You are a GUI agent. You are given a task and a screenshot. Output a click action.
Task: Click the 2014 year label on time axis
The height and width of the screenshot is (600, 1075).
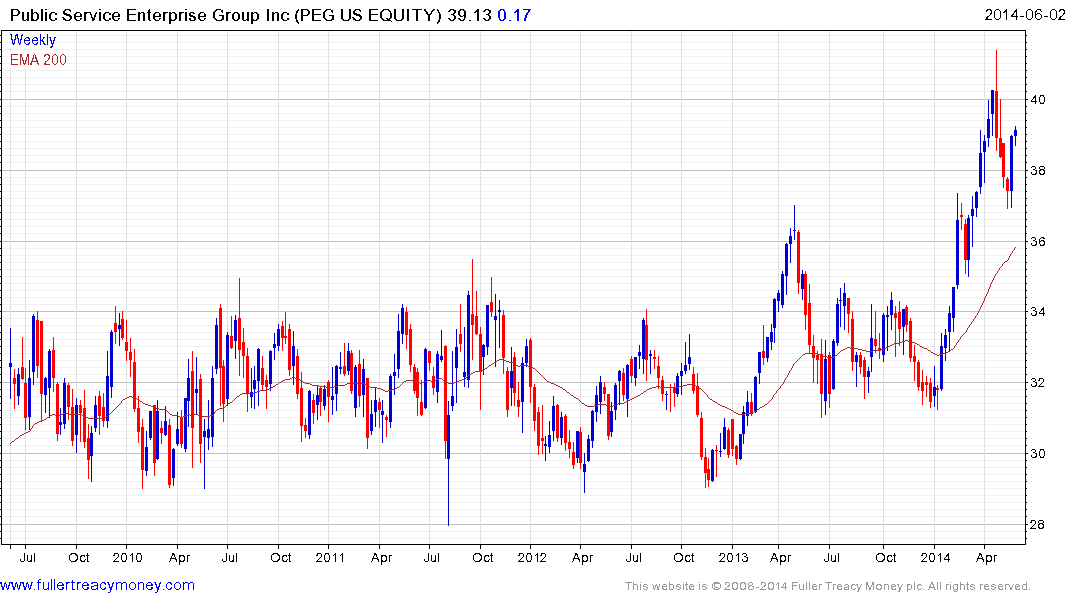(x=936, y=557)
